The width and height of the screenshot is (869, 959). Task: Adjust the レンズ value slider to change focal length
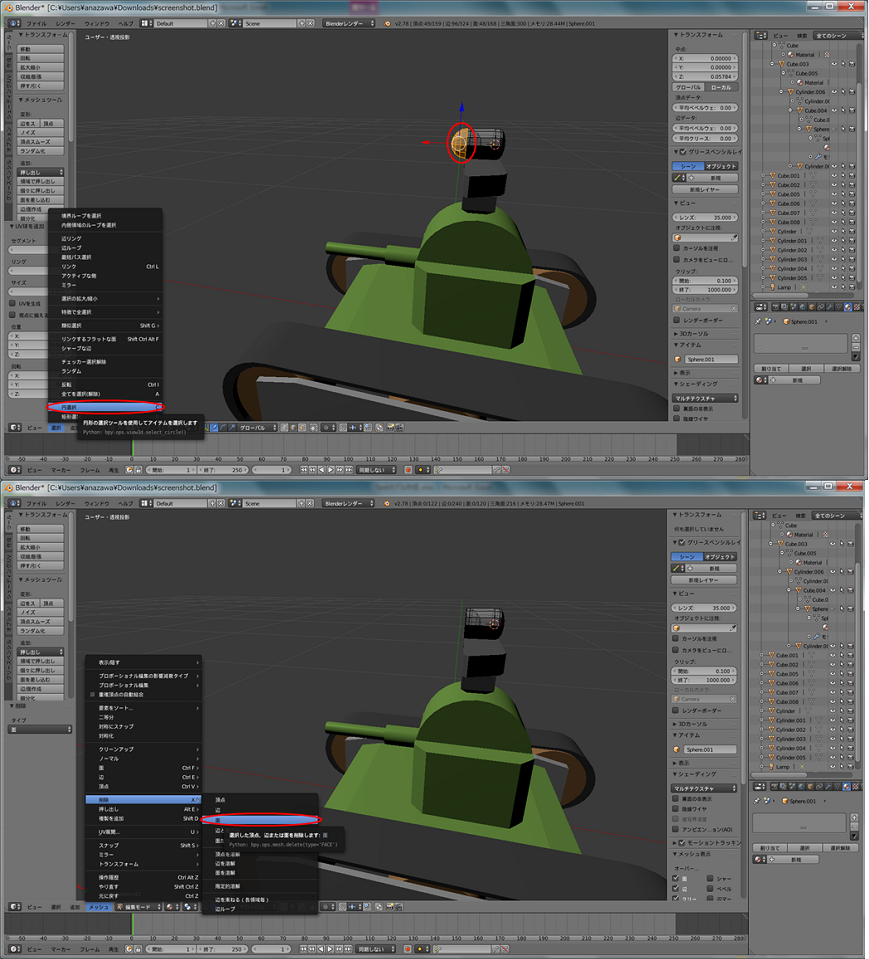705,216
